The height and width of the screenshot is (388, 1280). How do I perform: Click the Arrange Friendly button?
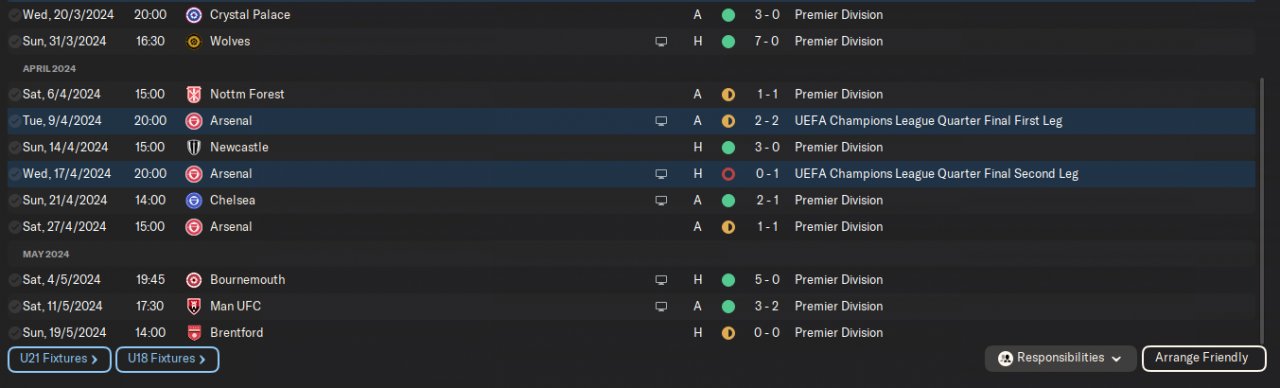click(1203, 358)
